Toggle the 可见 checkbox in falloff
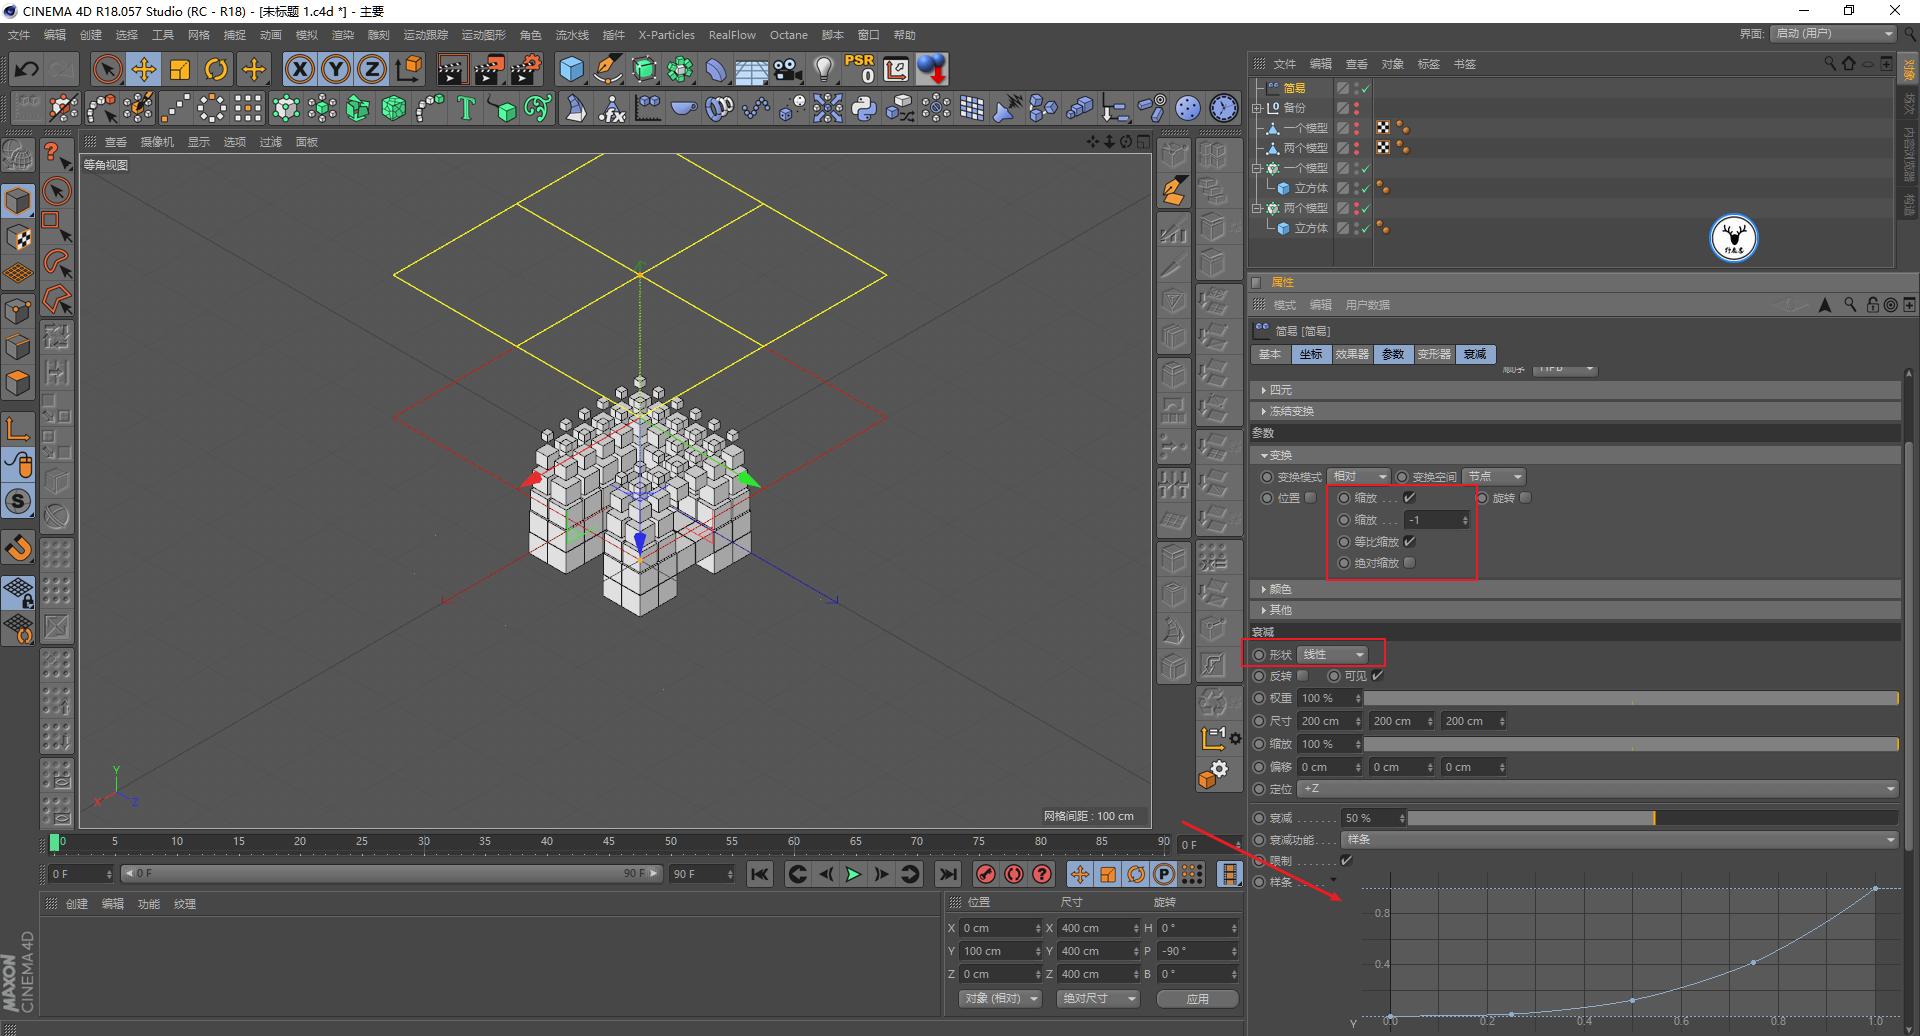The height and width of the screenshot is (1036, 1920). point(1378,676)
